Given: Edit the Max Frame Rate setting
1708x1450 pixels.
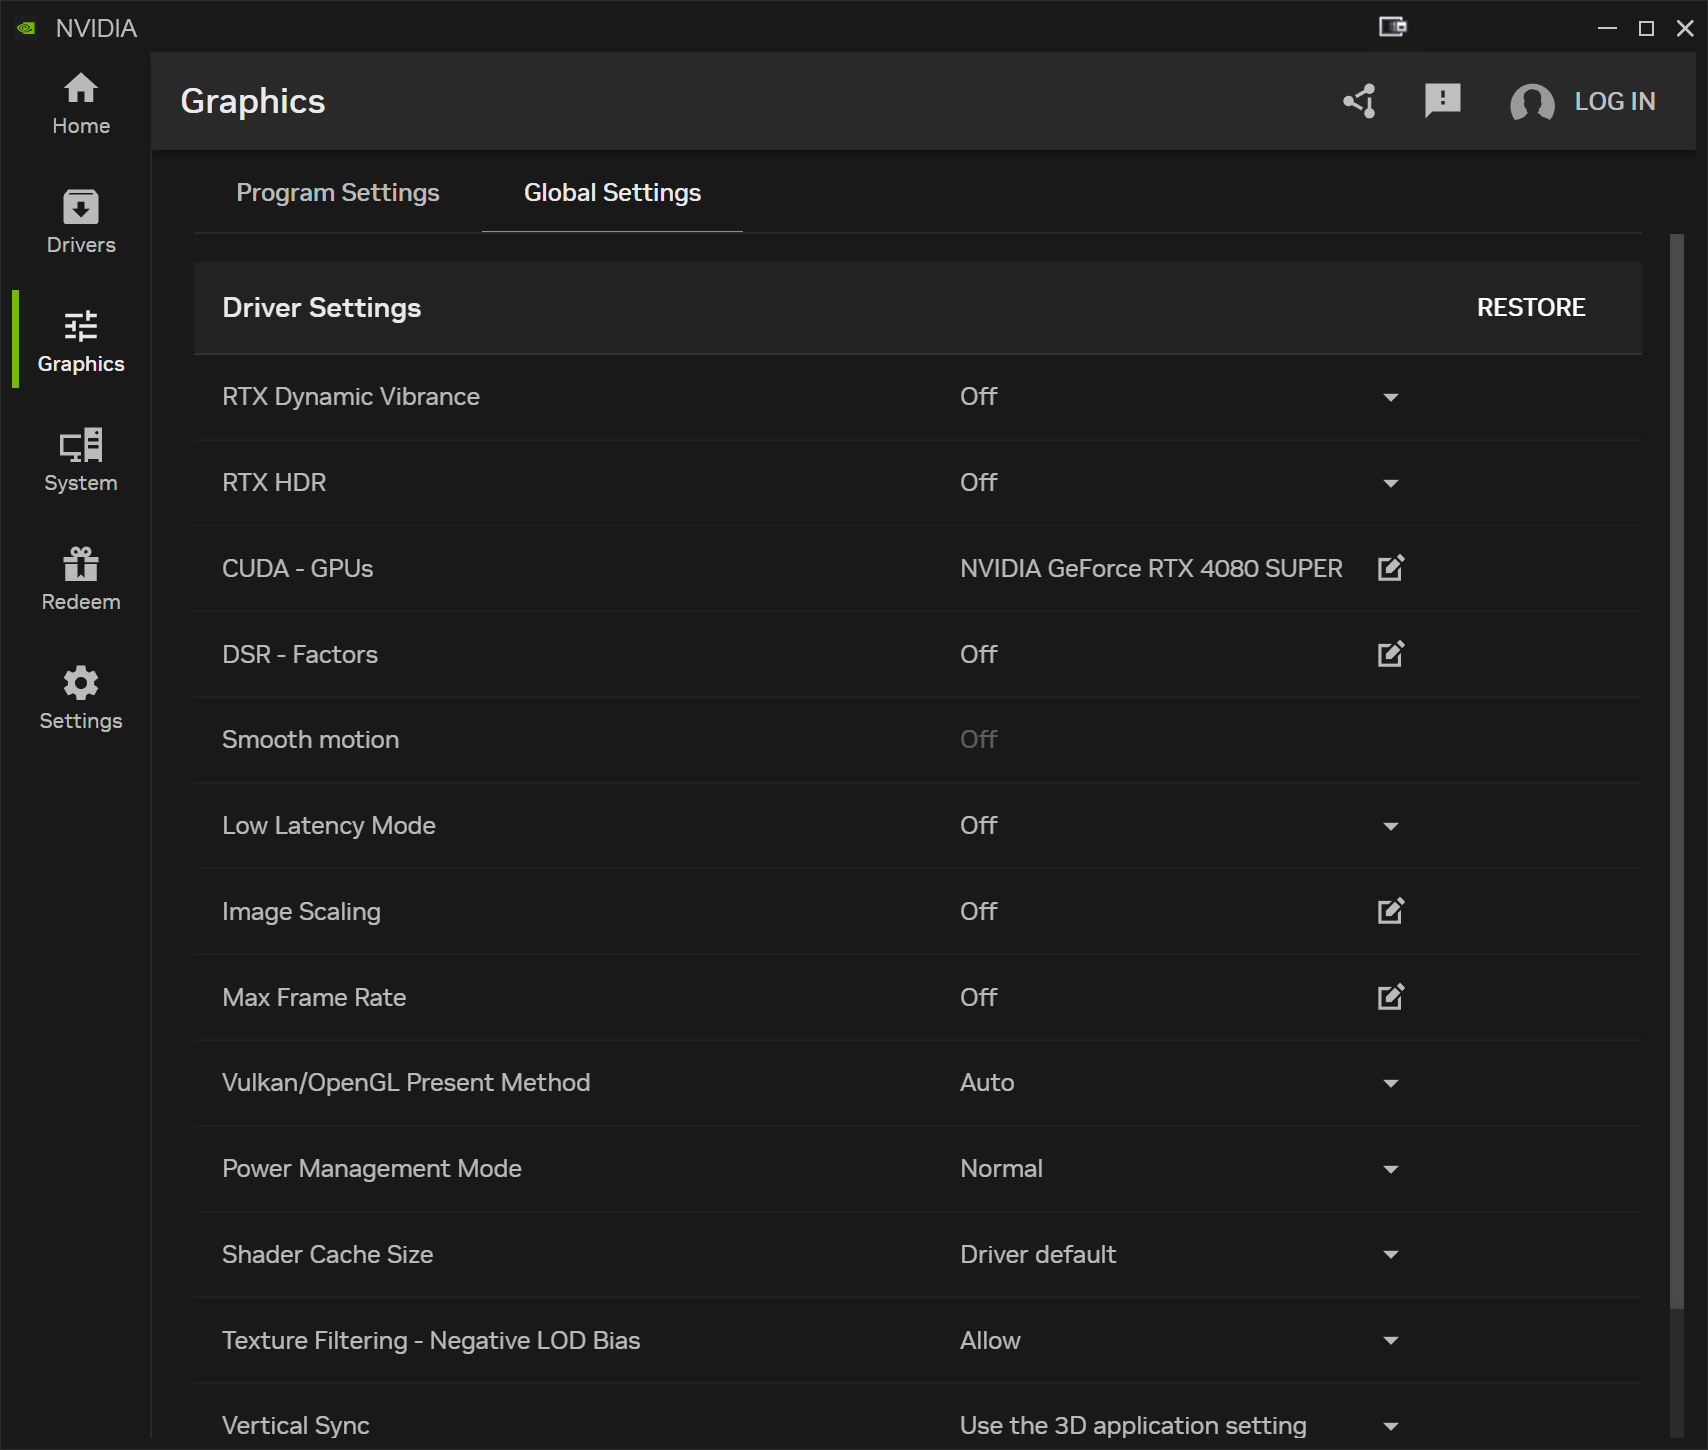Looking at the screenshot, I should click(1391, 997).
